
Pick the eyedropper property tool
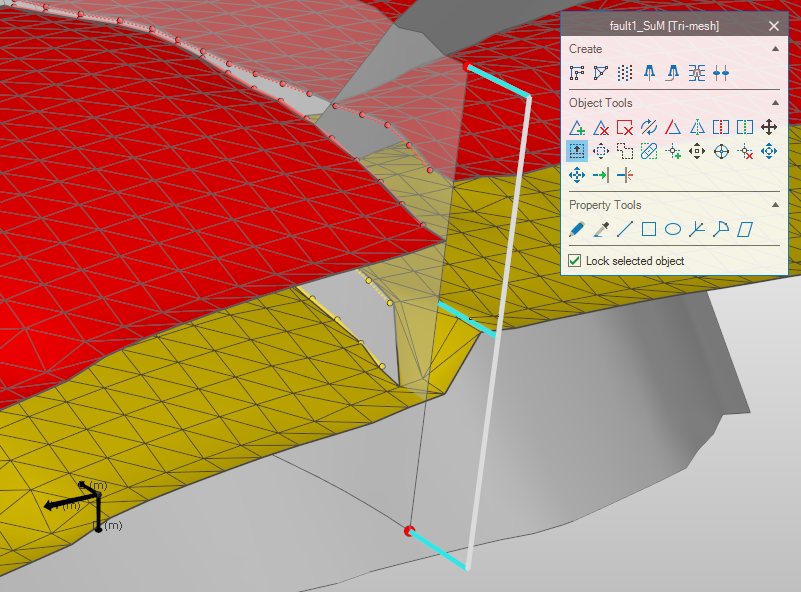[601, 229]
